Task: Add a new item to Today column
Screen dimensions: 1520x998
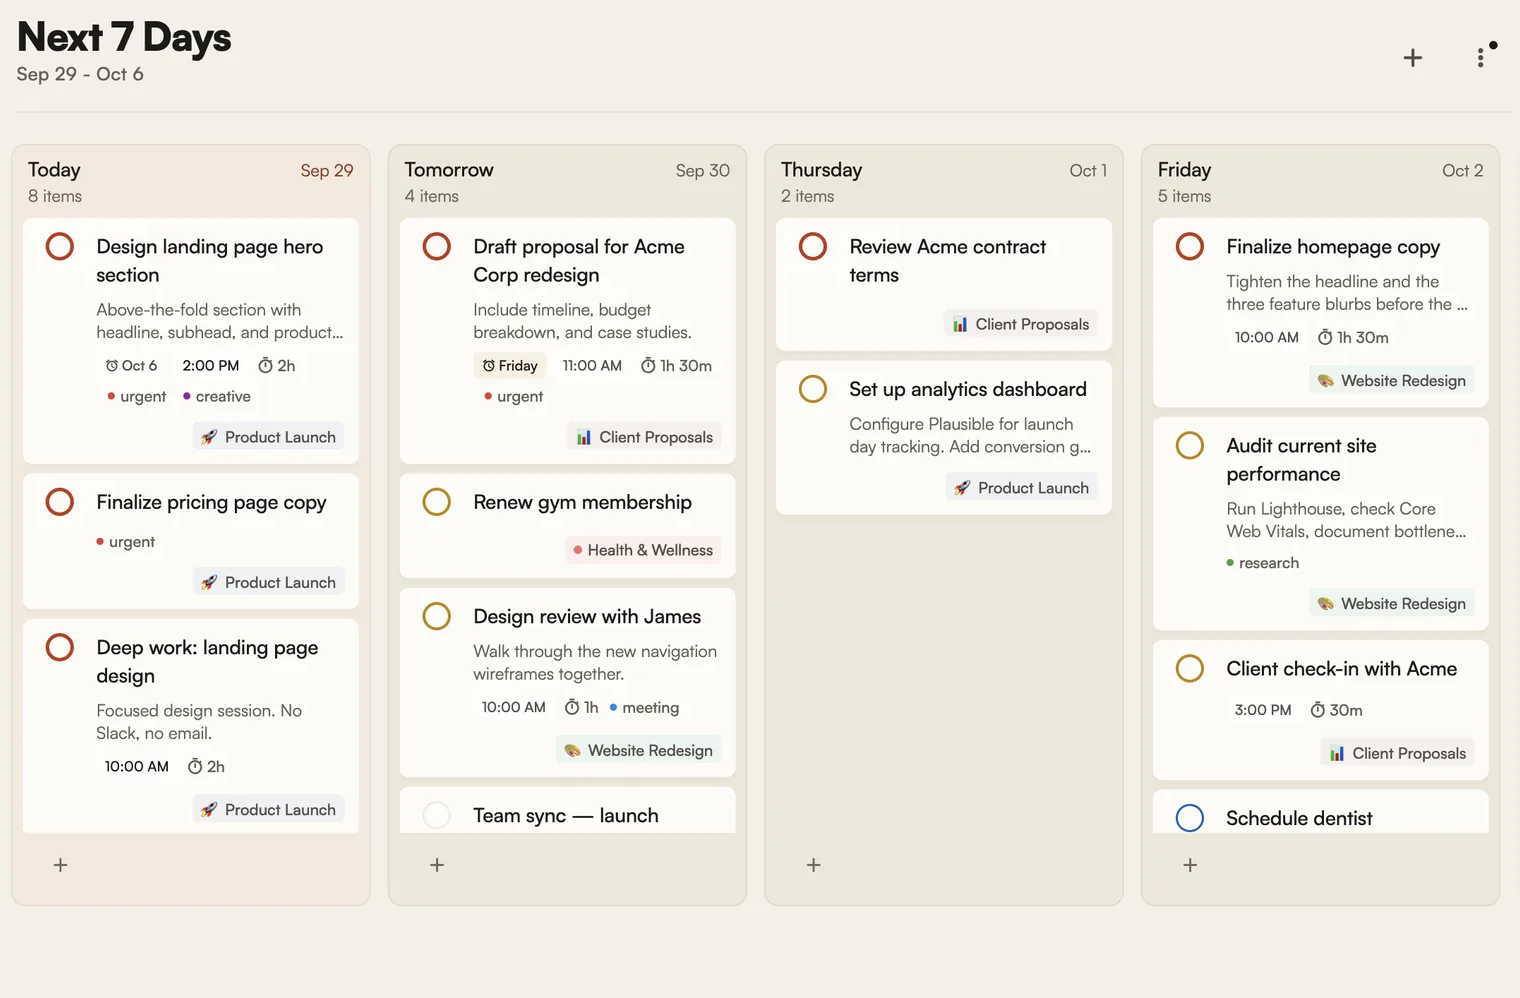Action: (x=60, y=865)
